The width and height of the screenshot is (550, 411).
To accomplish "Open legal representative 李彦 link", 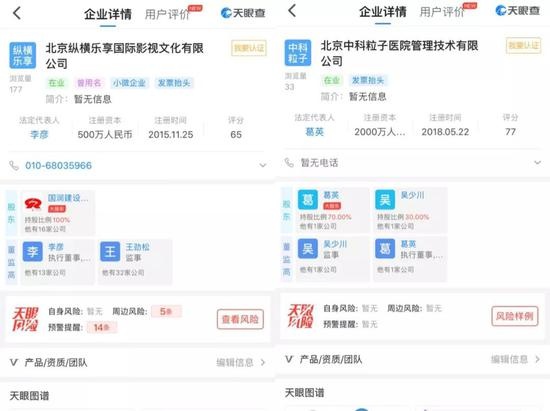I will (x=39, y=134).
